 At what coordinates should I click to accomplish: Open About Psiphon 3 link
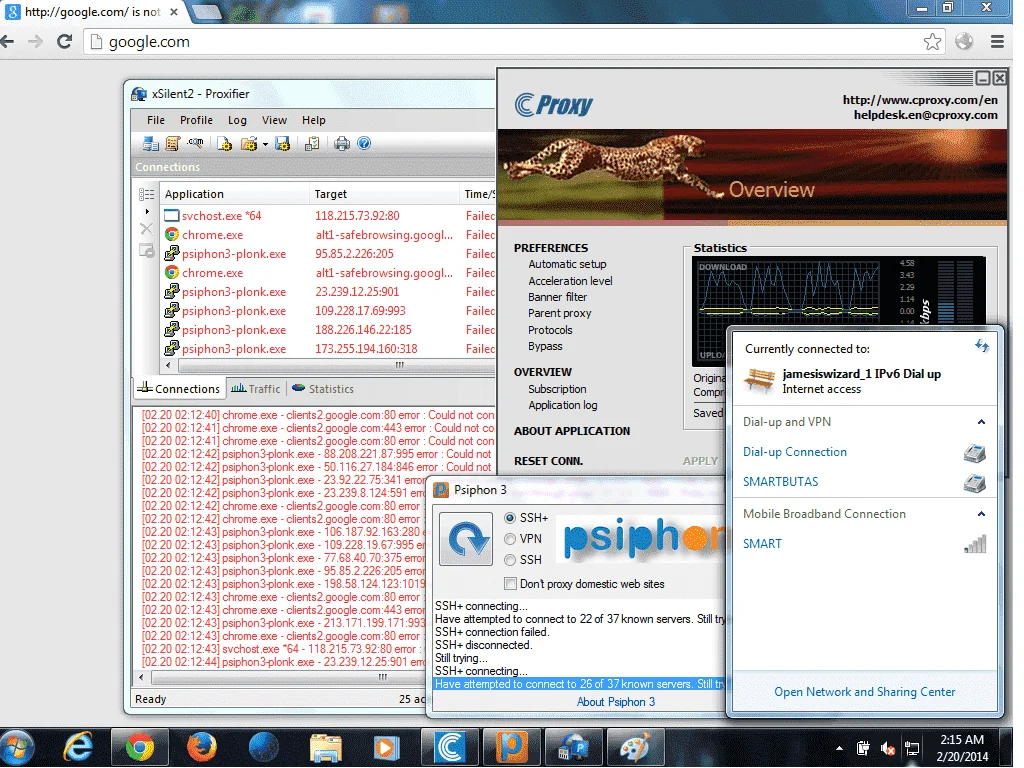[x=615, y=701]
